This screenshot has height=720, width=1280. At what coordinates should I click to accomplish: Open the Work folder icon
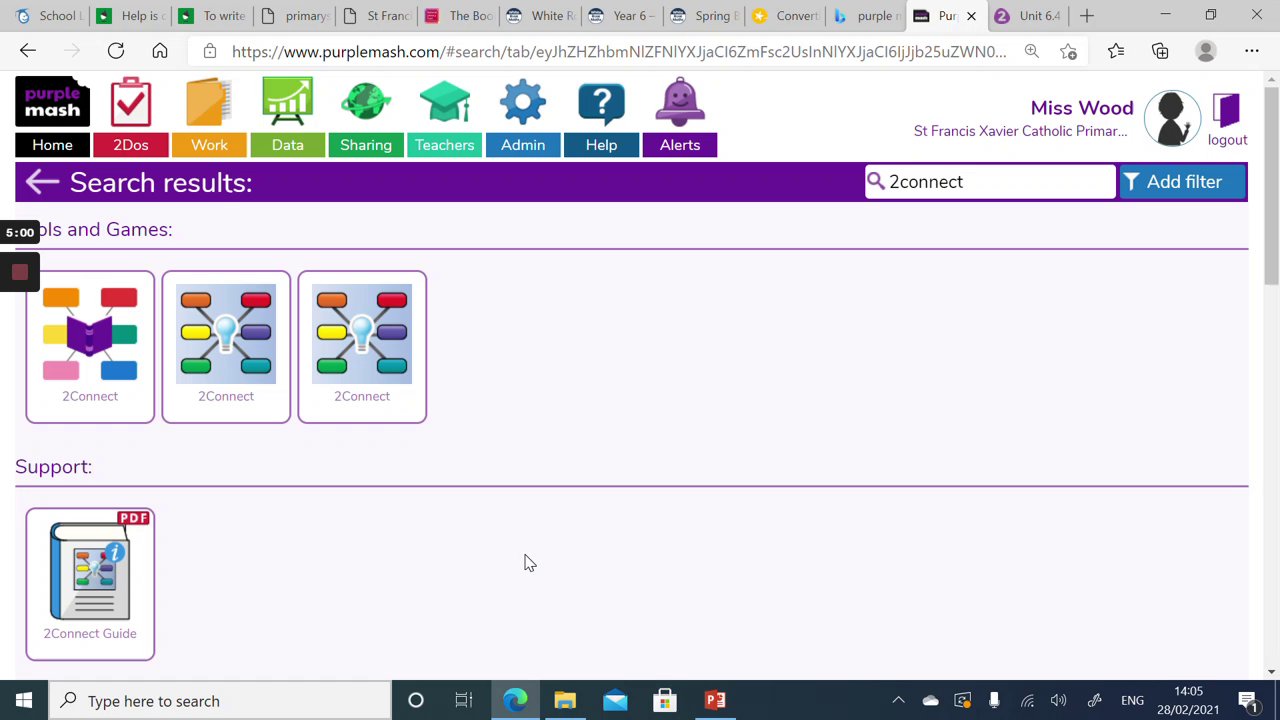tap(209, 103)
